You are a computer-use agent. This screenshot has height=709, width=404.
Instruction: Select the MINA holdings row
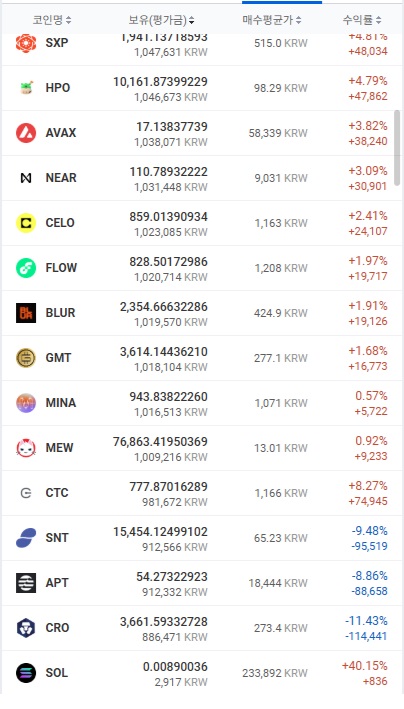pyautogui.click(x=202, y=403)
